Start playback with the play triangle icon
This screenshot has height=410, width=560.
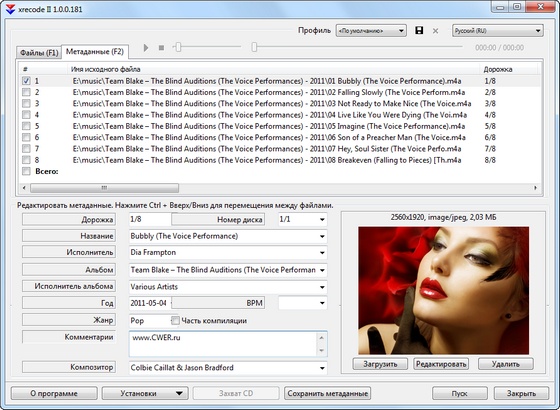click(146, 48)
